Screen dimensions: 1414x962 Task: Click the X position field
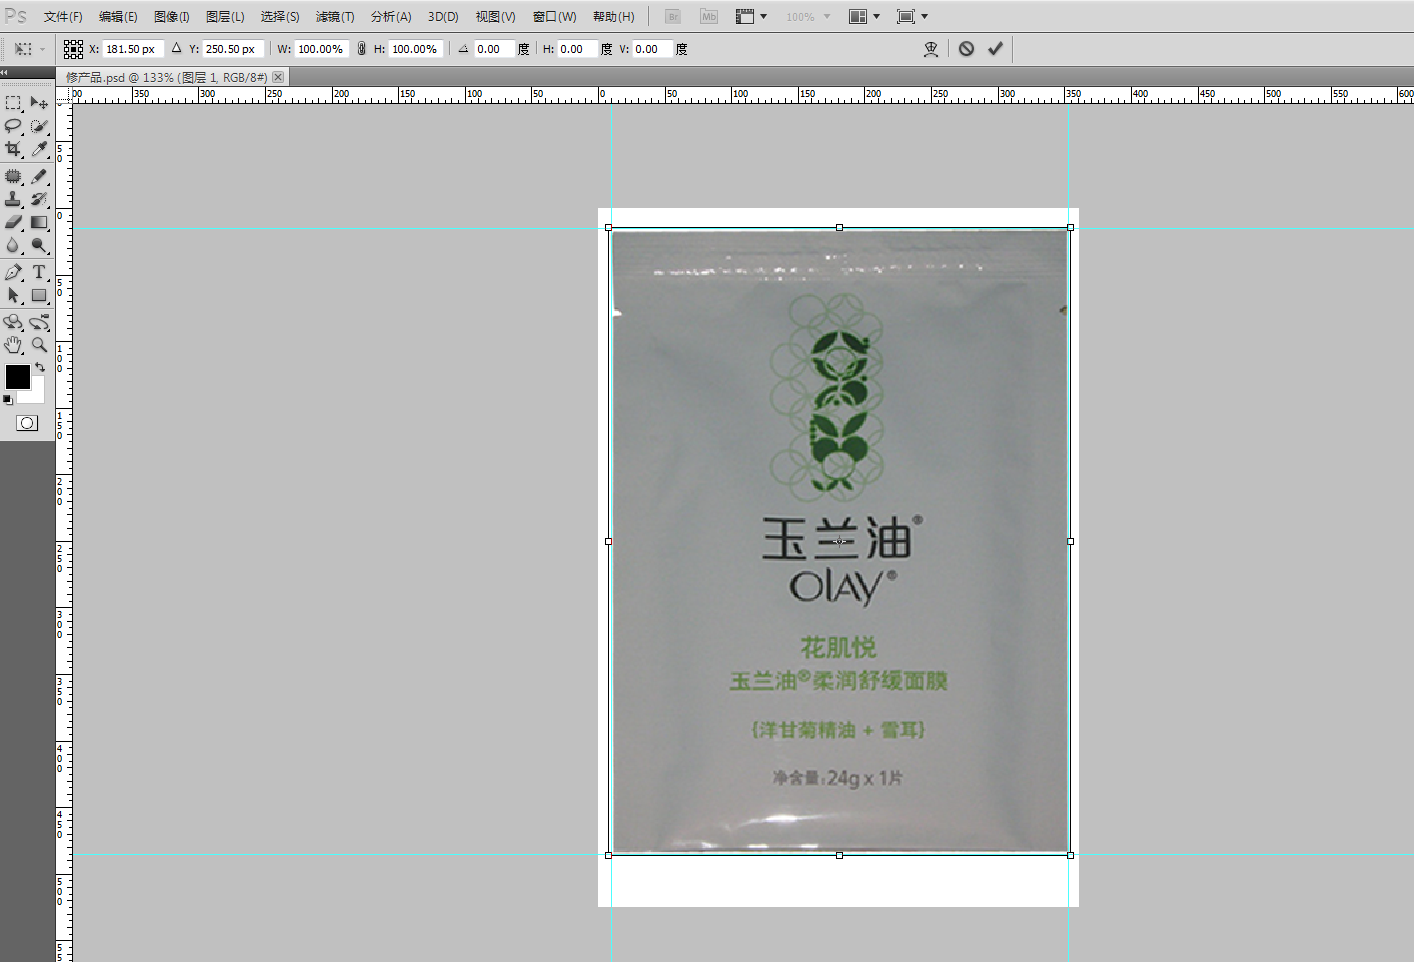(133, 49)
